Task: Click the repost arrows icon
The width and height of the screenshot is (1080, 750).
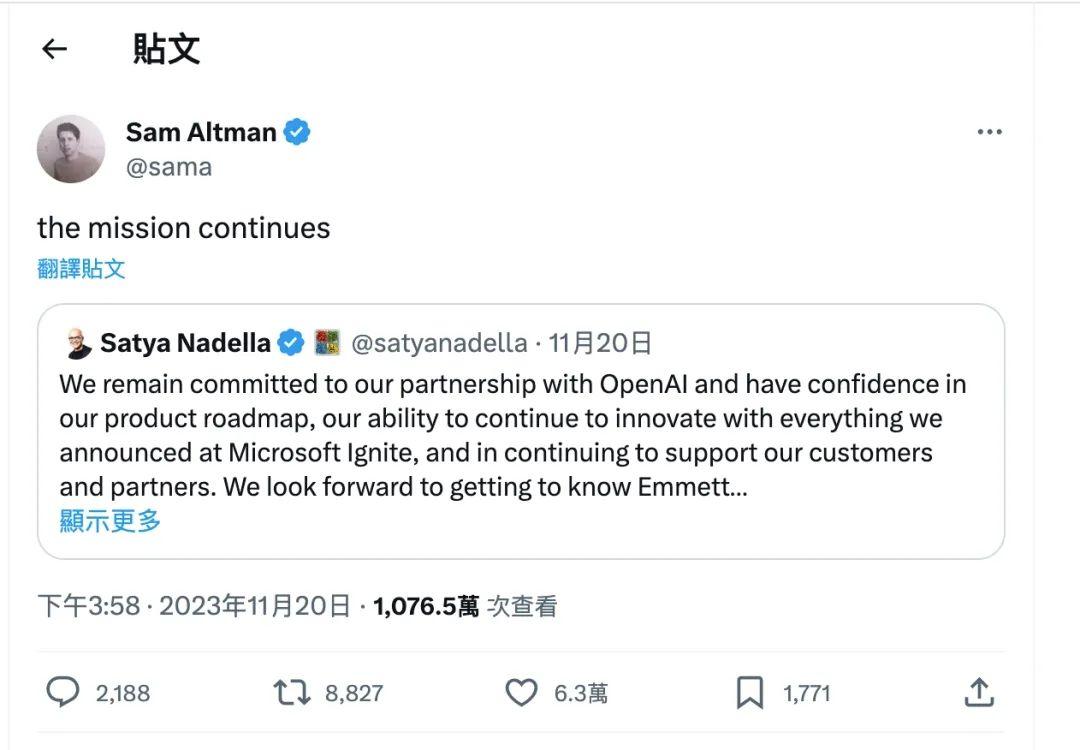Action: pyautogui.click(x=292, y=692)
